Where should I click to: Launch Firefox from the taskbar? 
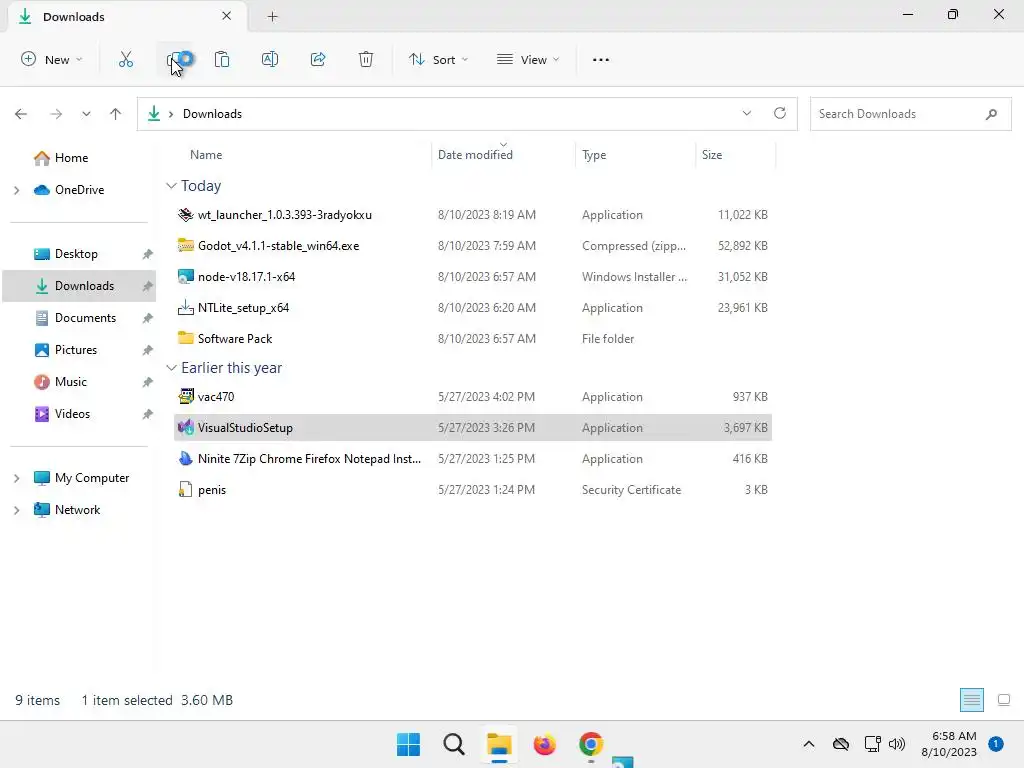coord(545,744)
